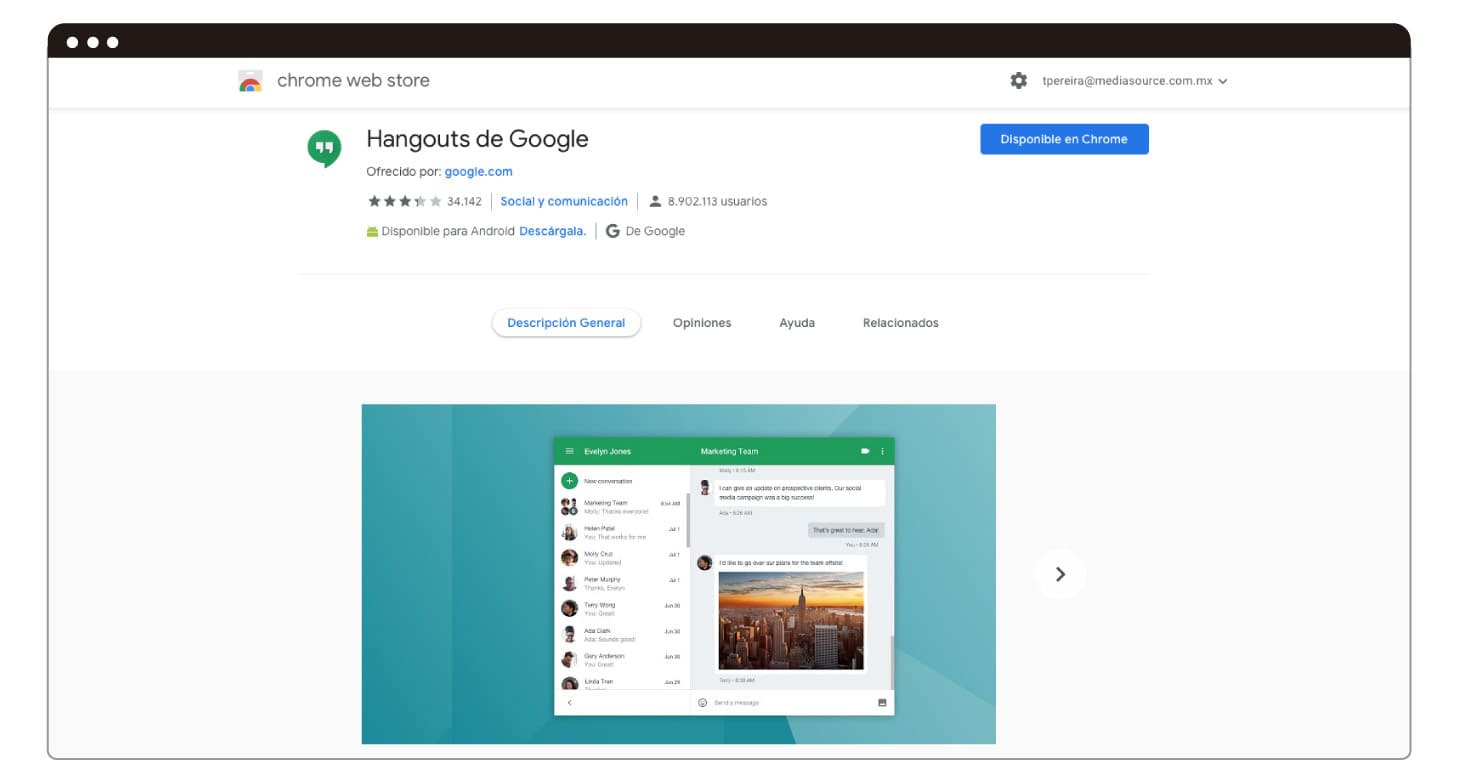1458x782 pixels.
Task: Show next screenshot with right arrow
Action: pyautogui.click(x=1060, y=574)
